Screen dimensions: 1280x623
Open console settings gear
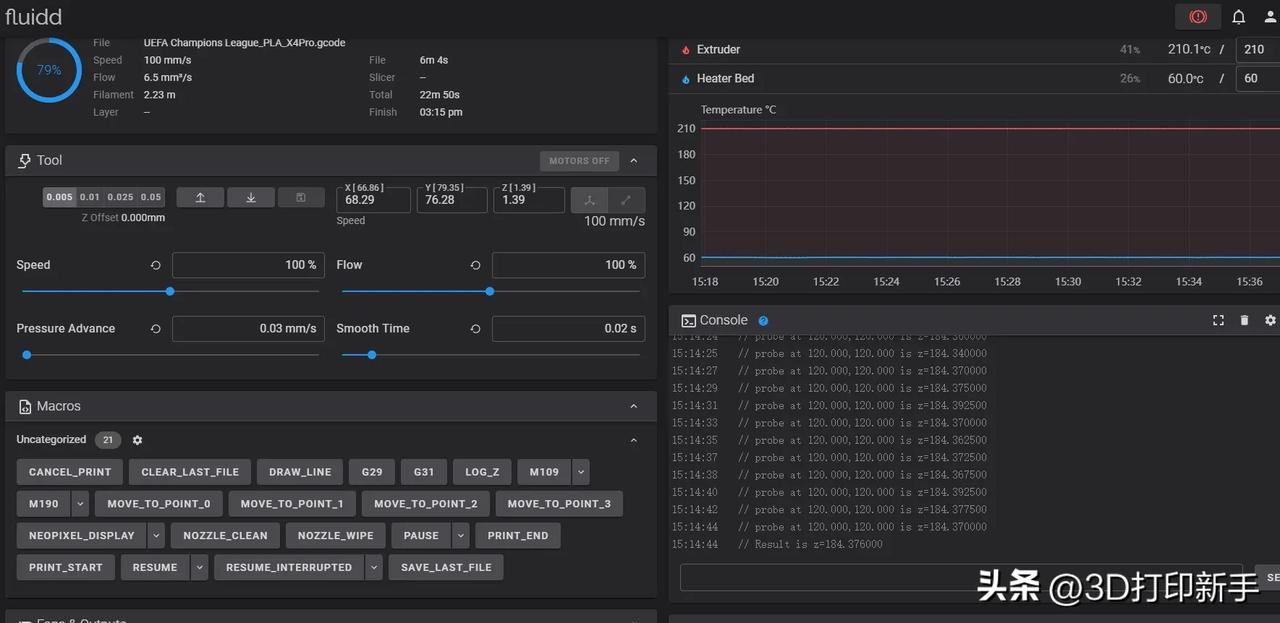pyautogui.click(x=1270, y=320)
